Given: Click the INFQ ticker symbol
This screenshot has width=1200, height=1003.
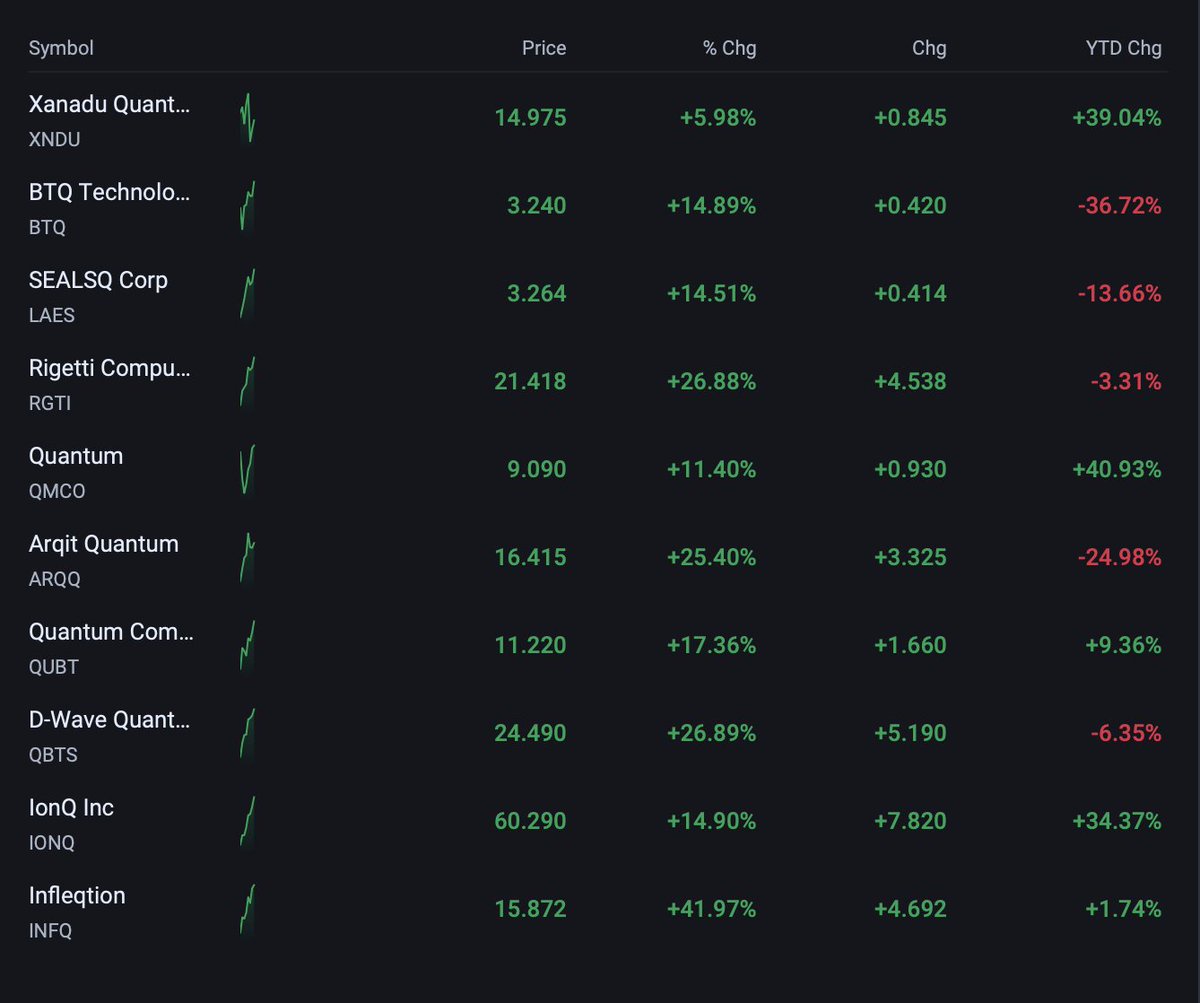Looking at the screenshot, I should tap(51, 931).
